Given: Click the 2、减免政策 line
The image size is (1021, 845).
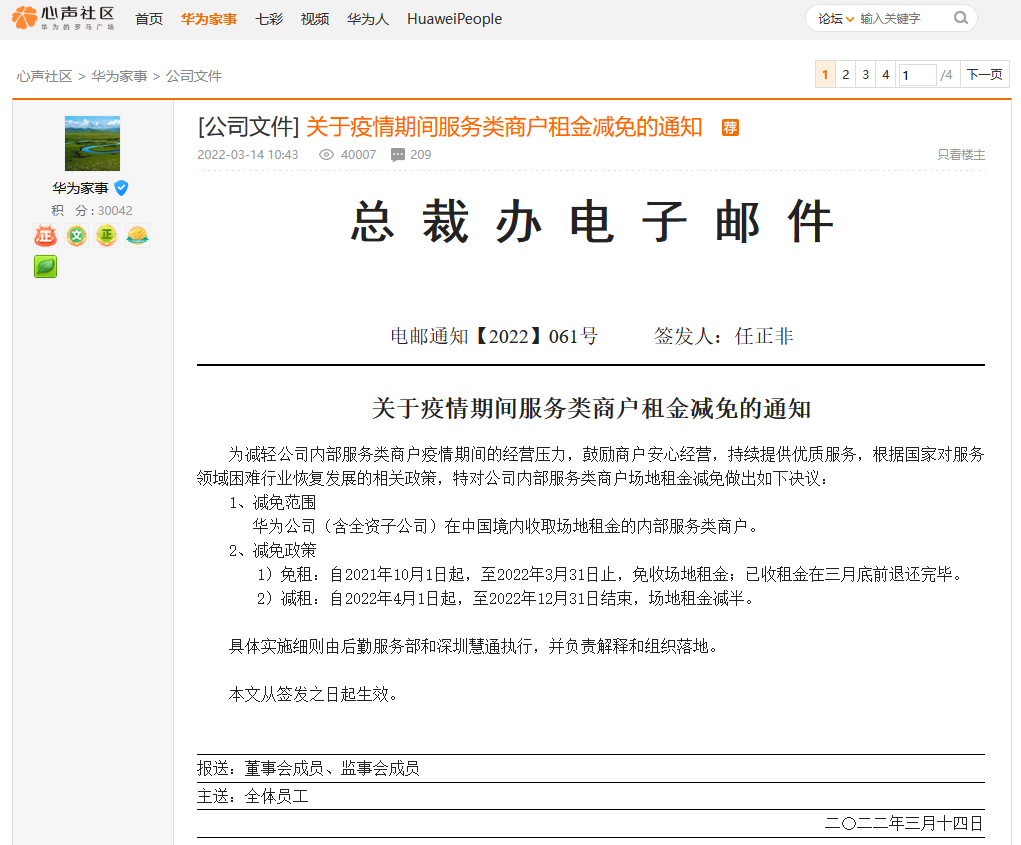Looking at the screenshot, I should point(272,551).
